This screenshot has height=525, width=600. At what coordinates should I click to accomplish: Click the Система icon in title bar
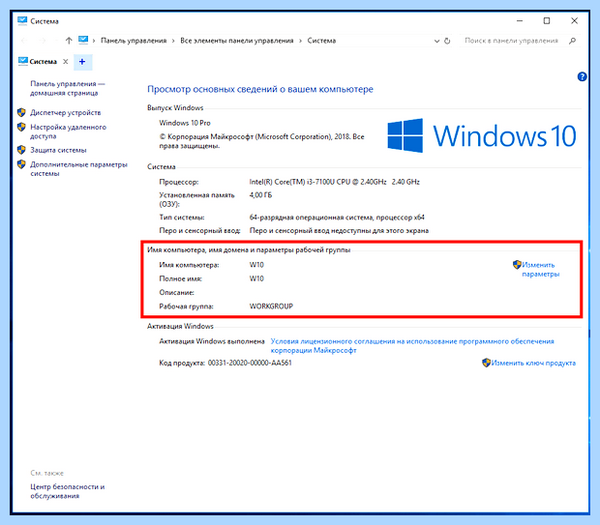pyautogui.click(x=22, y=21)
